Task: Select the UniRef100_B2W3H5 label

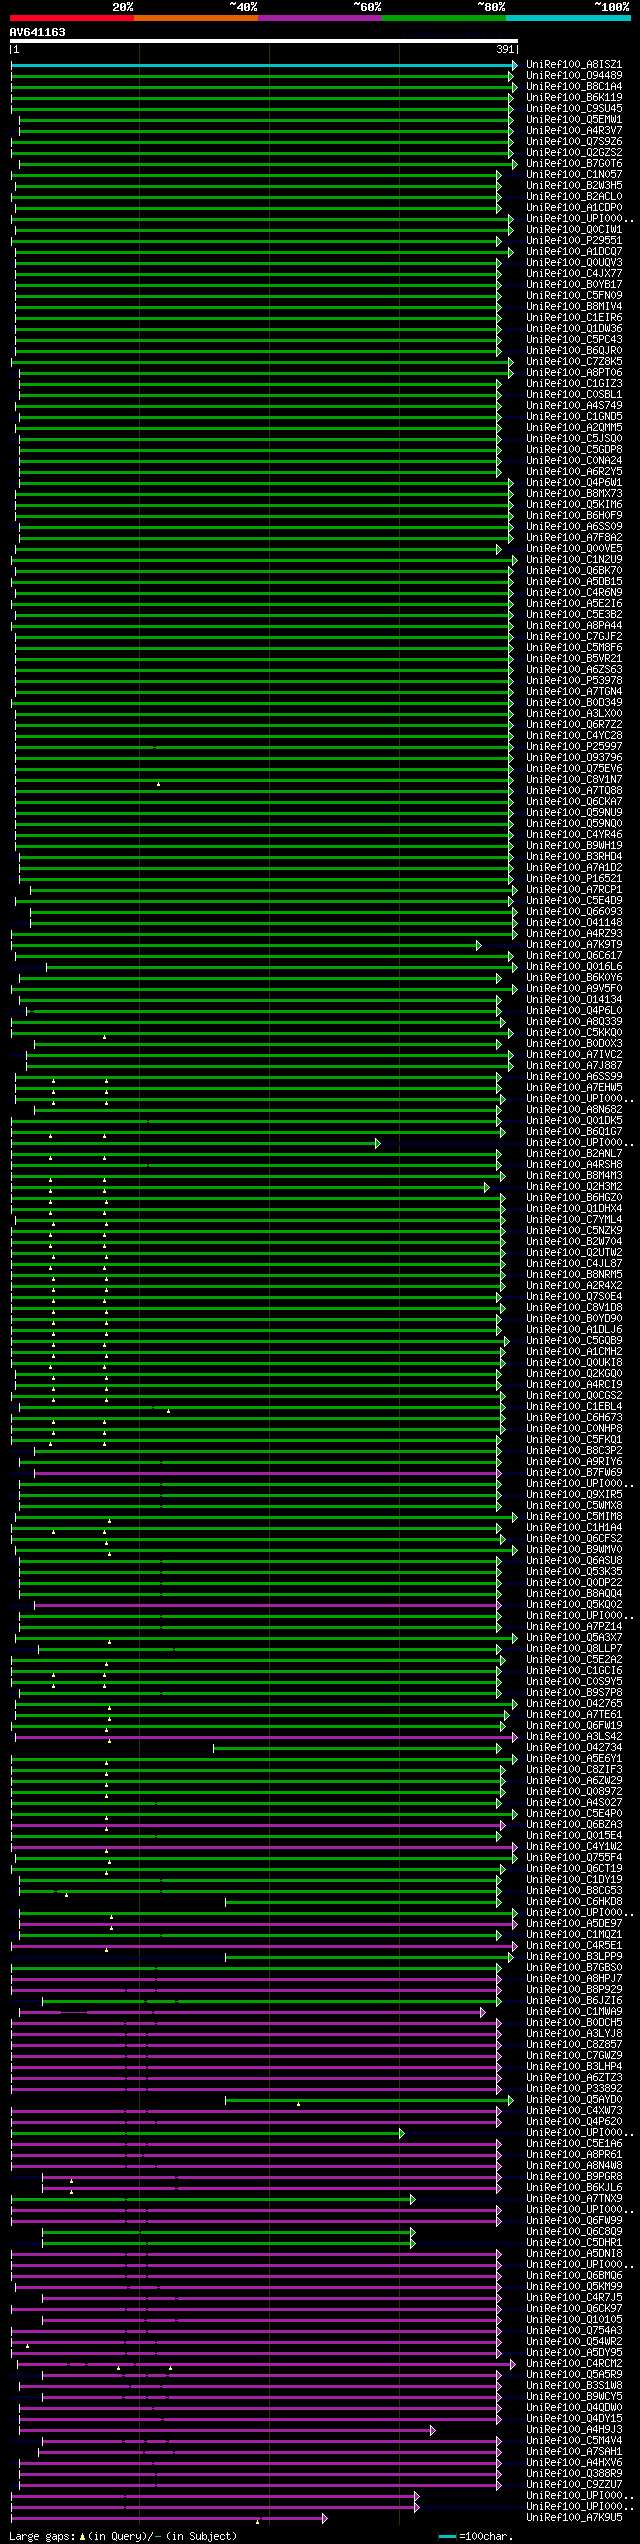Action: tap(574, 186)
